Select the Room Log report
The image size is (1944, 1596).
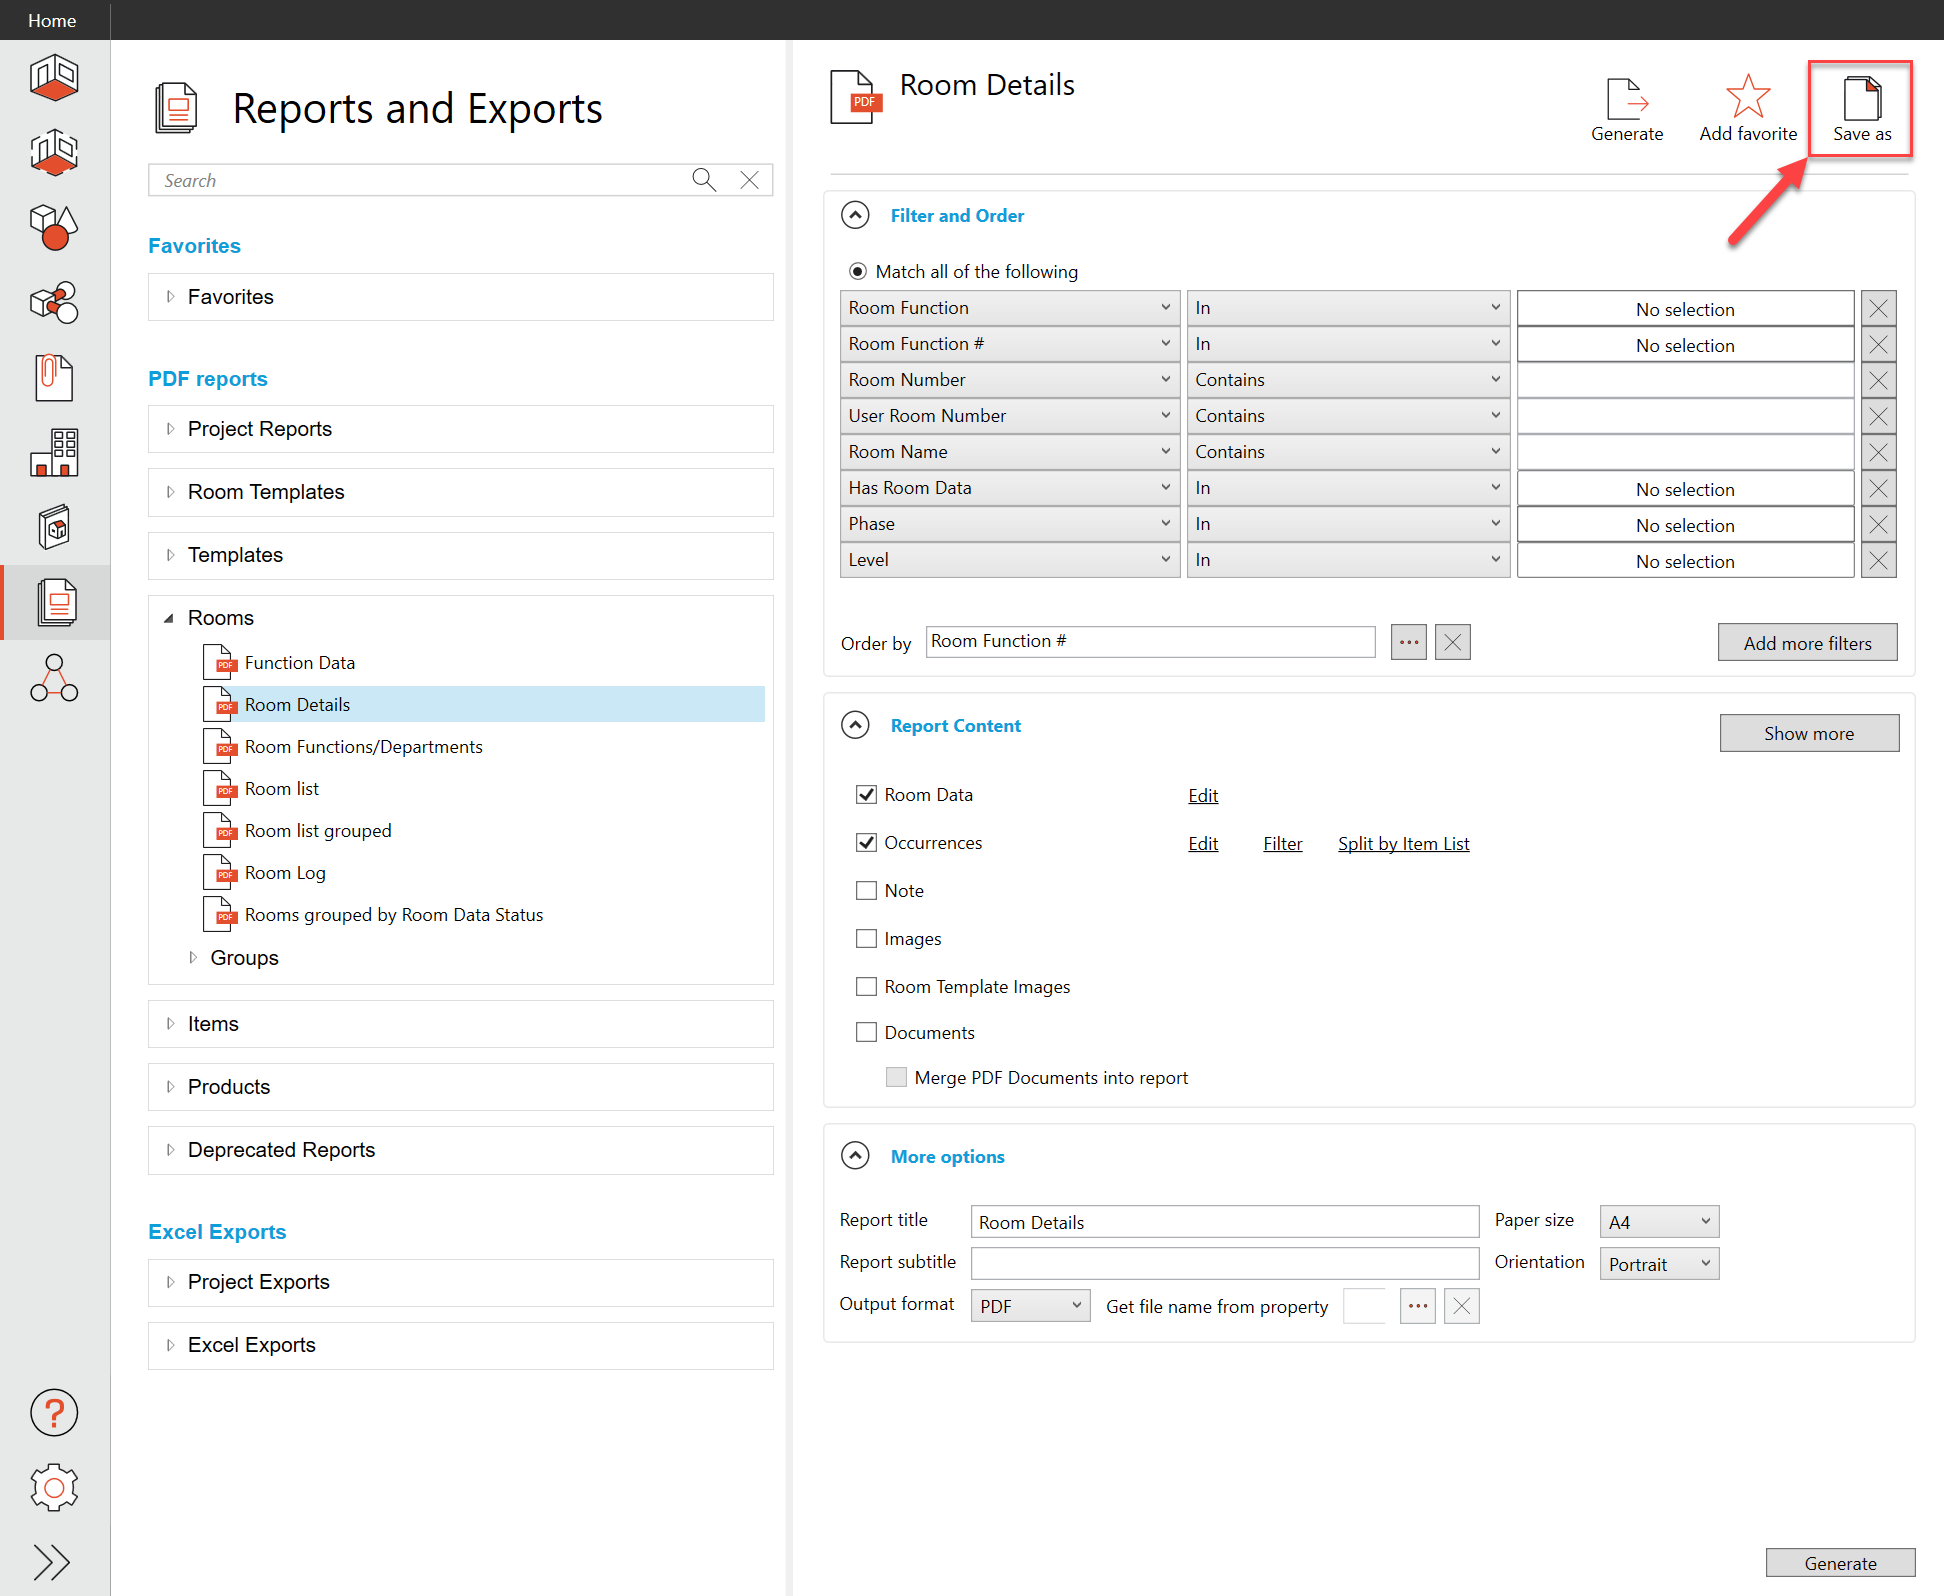285,873
